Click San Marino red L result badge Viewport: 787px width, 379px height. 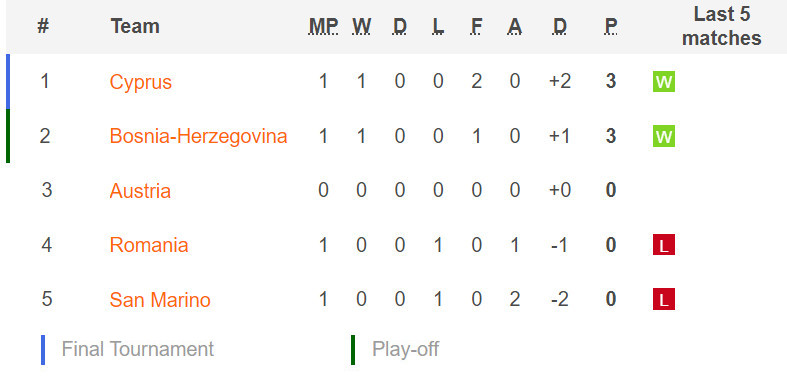click(664, 299)
